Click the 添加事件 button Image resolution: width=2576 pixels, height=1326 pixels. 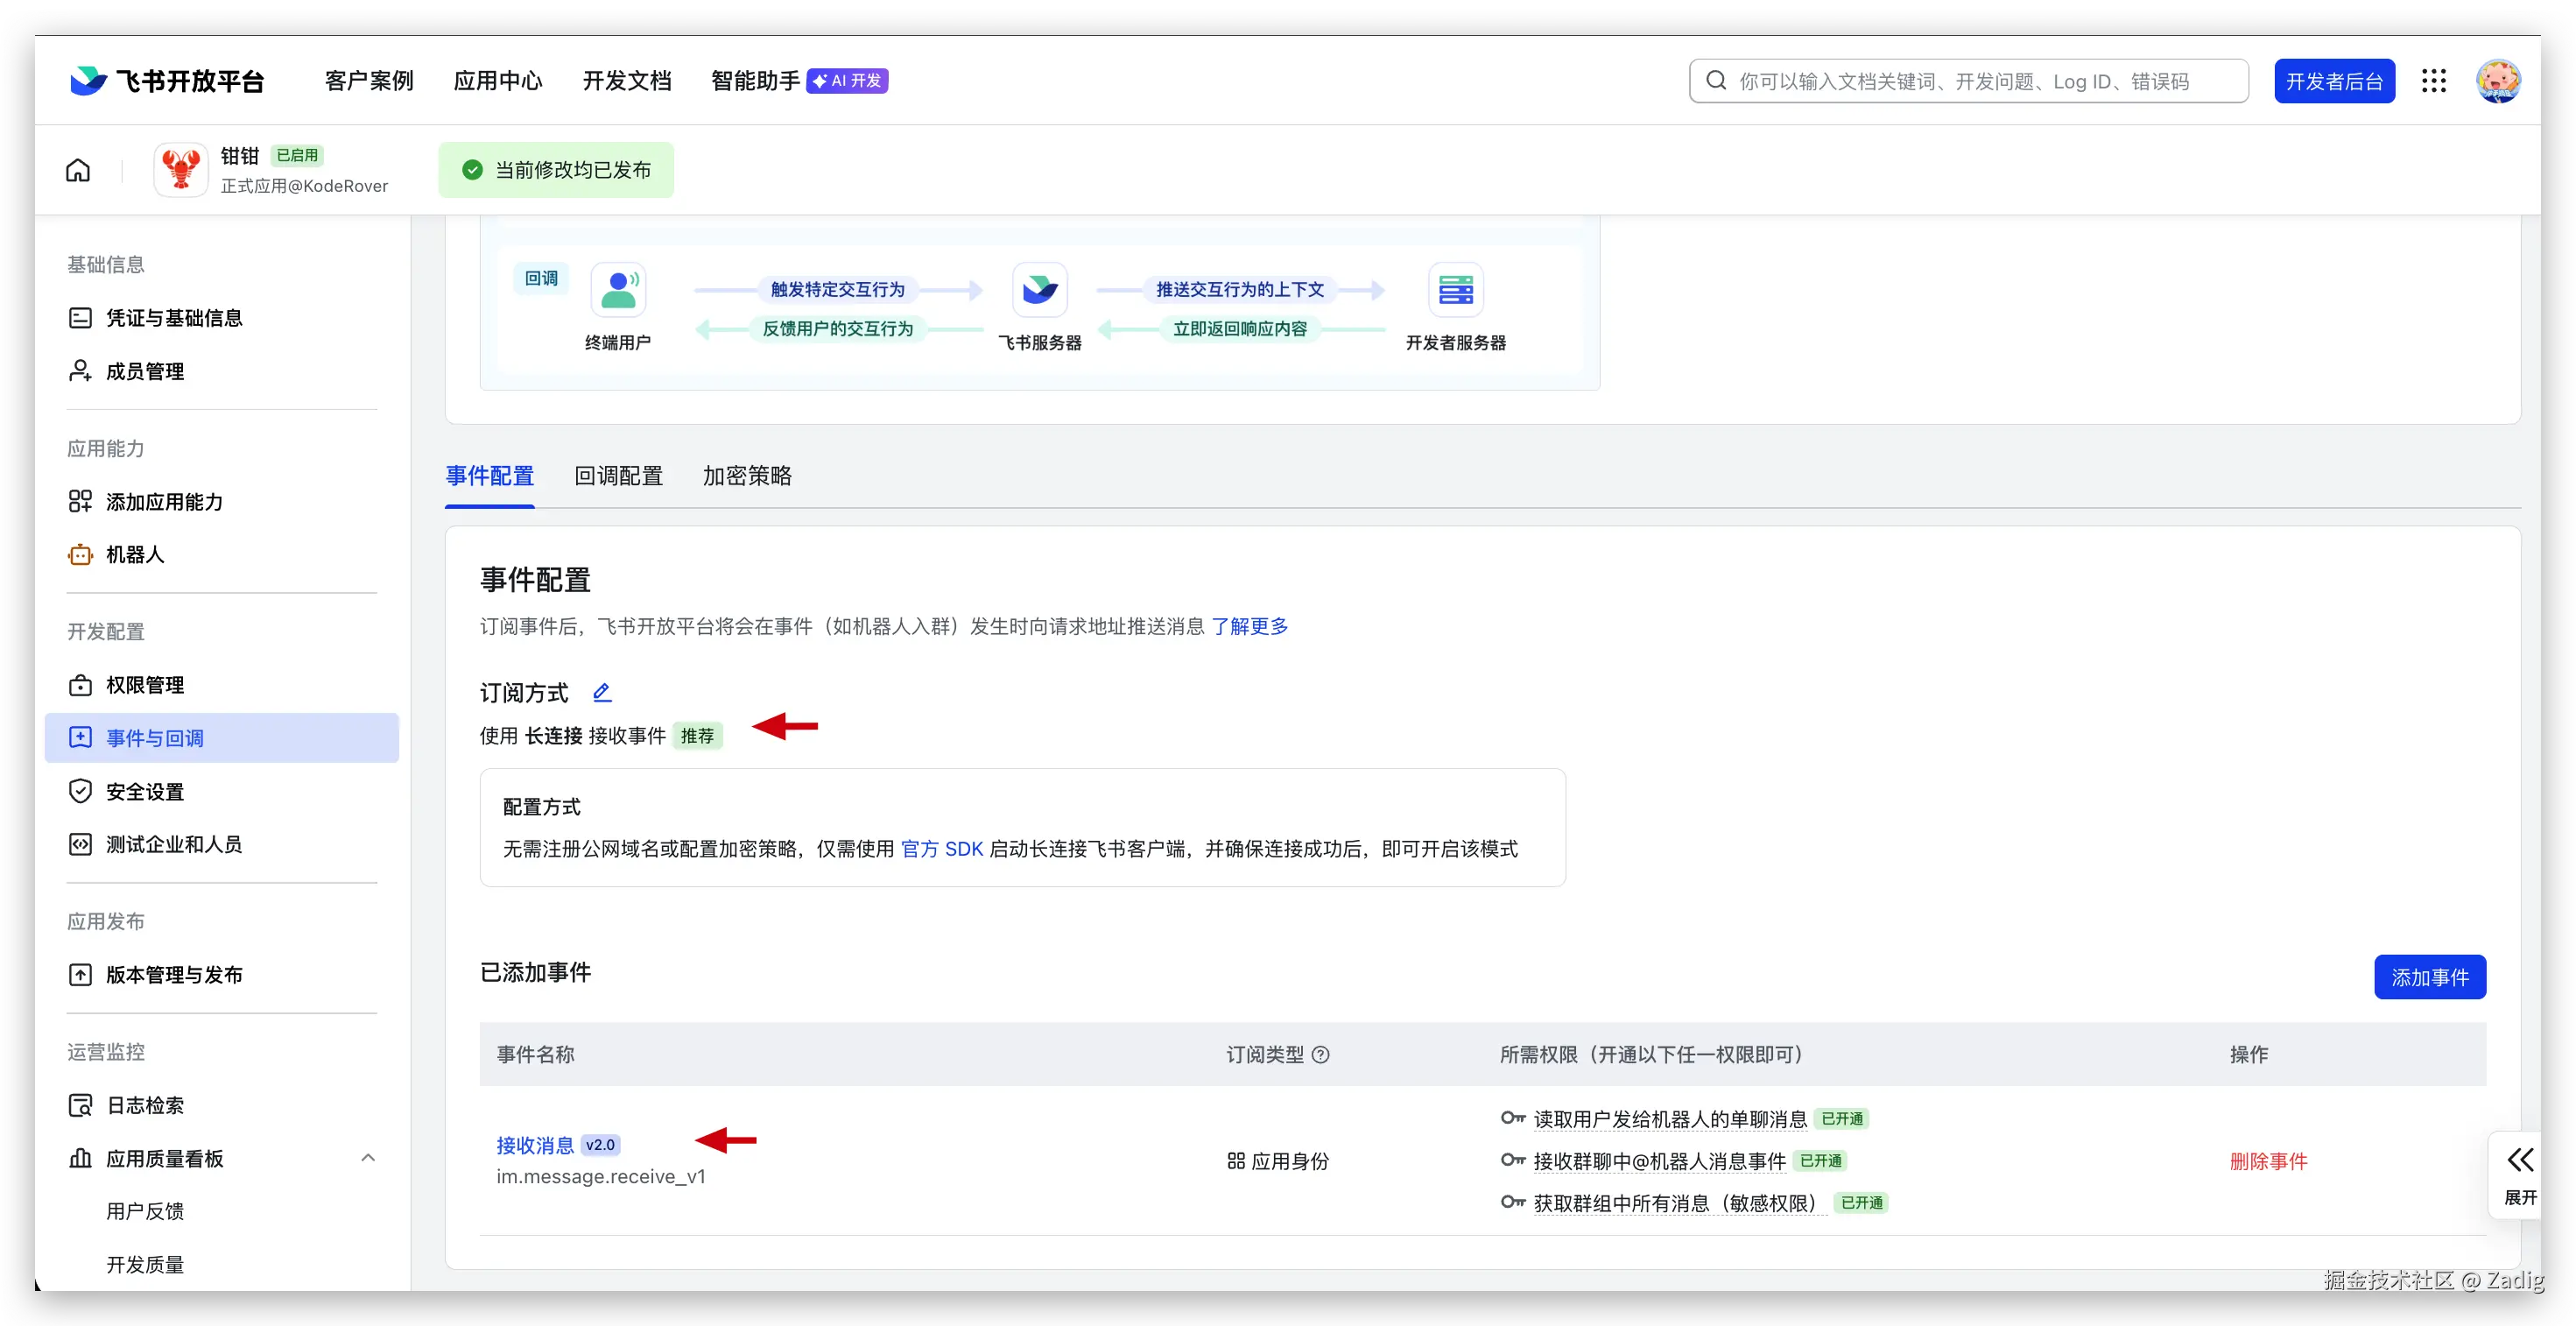tap(2429, 977)
